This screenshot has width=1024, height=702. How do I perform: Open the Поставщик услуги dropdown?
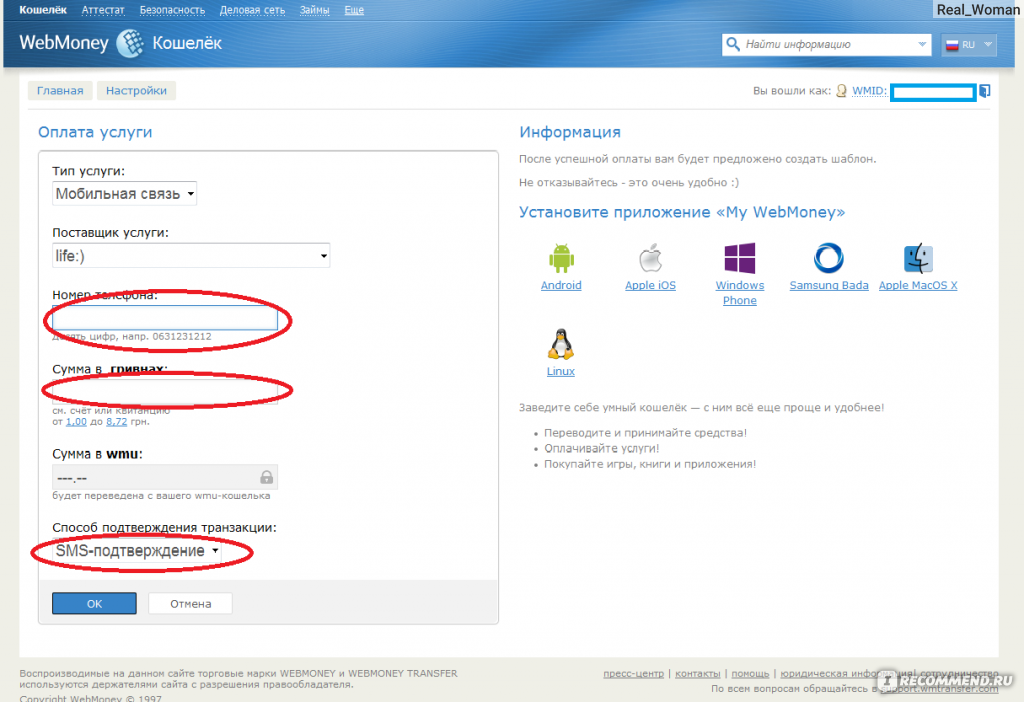pos(191,255)
